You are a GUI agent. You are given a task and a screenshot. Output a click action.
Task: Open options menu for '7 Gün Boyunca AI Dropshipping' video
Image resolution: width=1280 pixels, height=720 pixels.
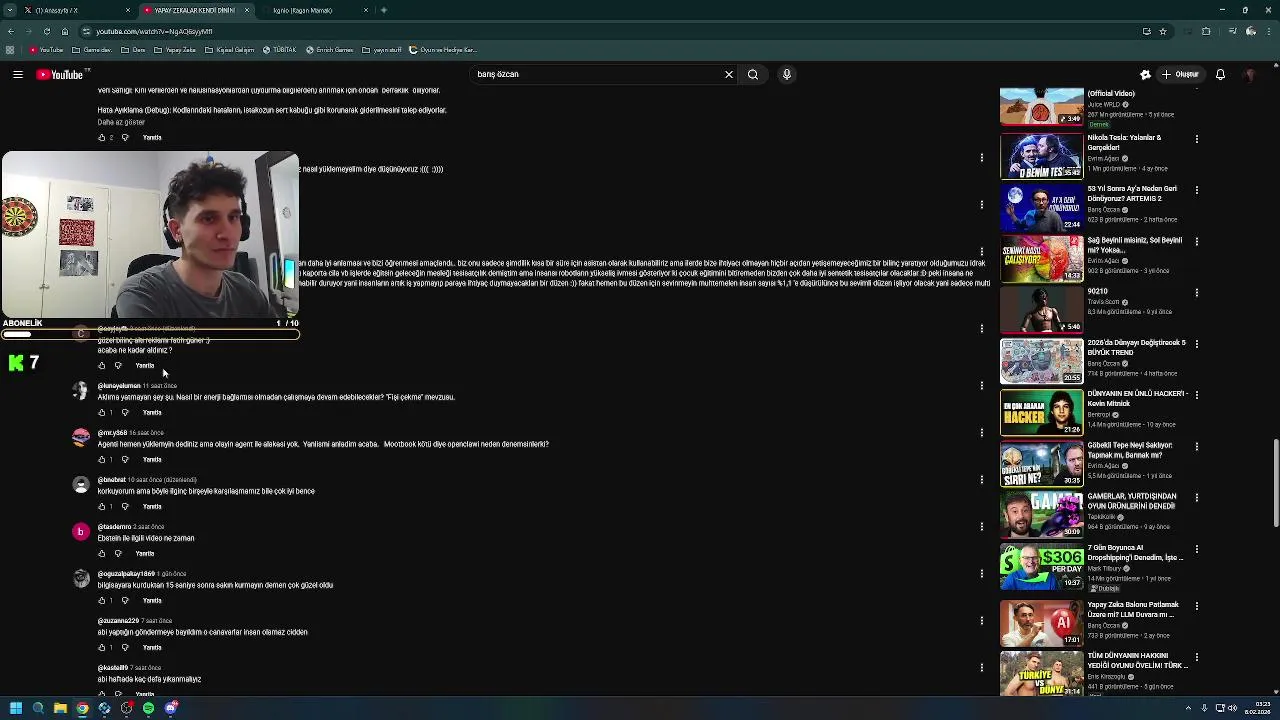tap(1196, 549)
